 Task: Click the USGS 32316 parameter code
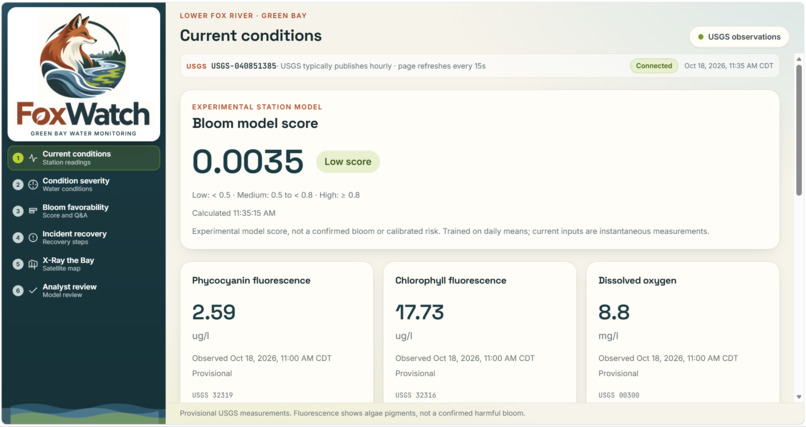tap(415, 395)
